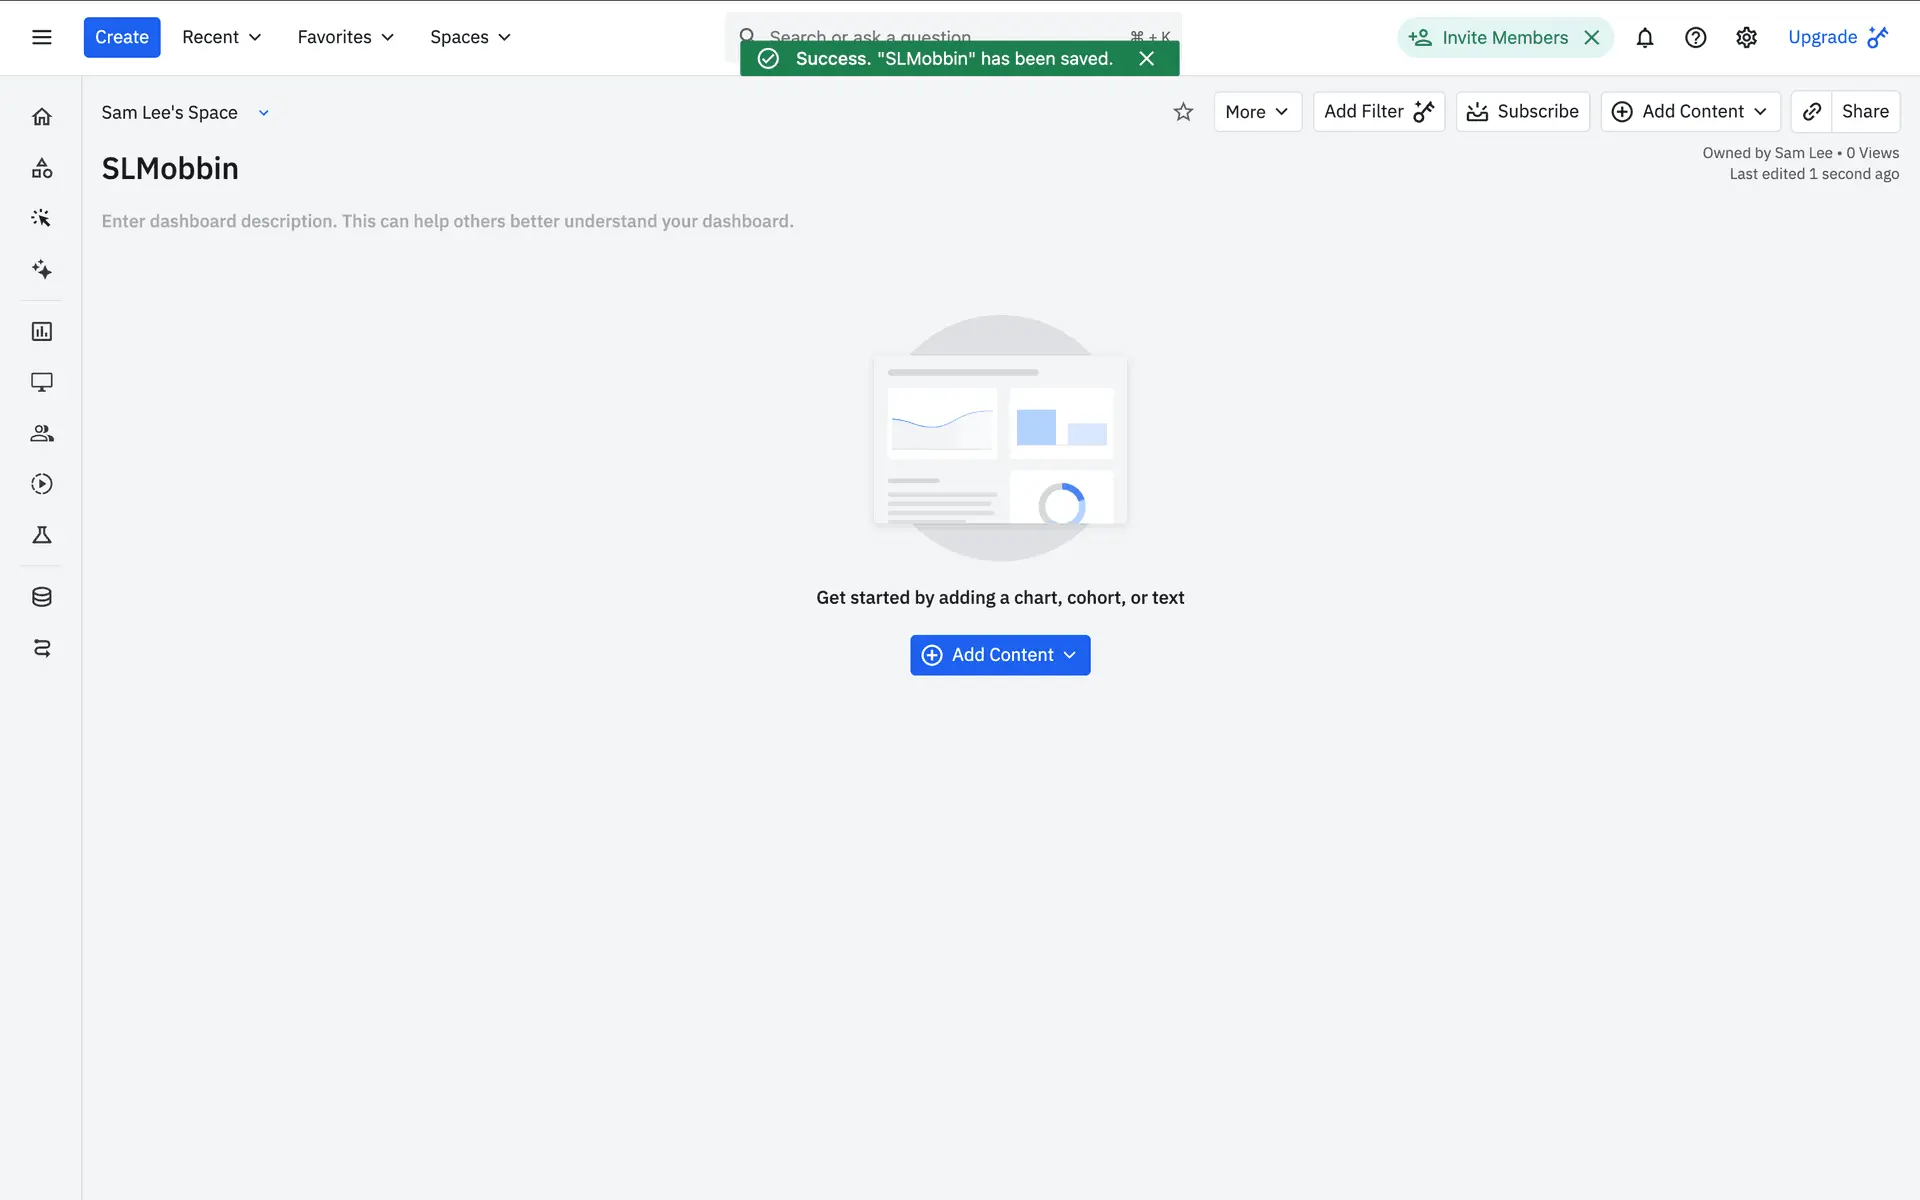Screen dimensions: 1920x1200
Task: Click the sparkle AI icon in sidebar
Action: (x=41, y=269)
